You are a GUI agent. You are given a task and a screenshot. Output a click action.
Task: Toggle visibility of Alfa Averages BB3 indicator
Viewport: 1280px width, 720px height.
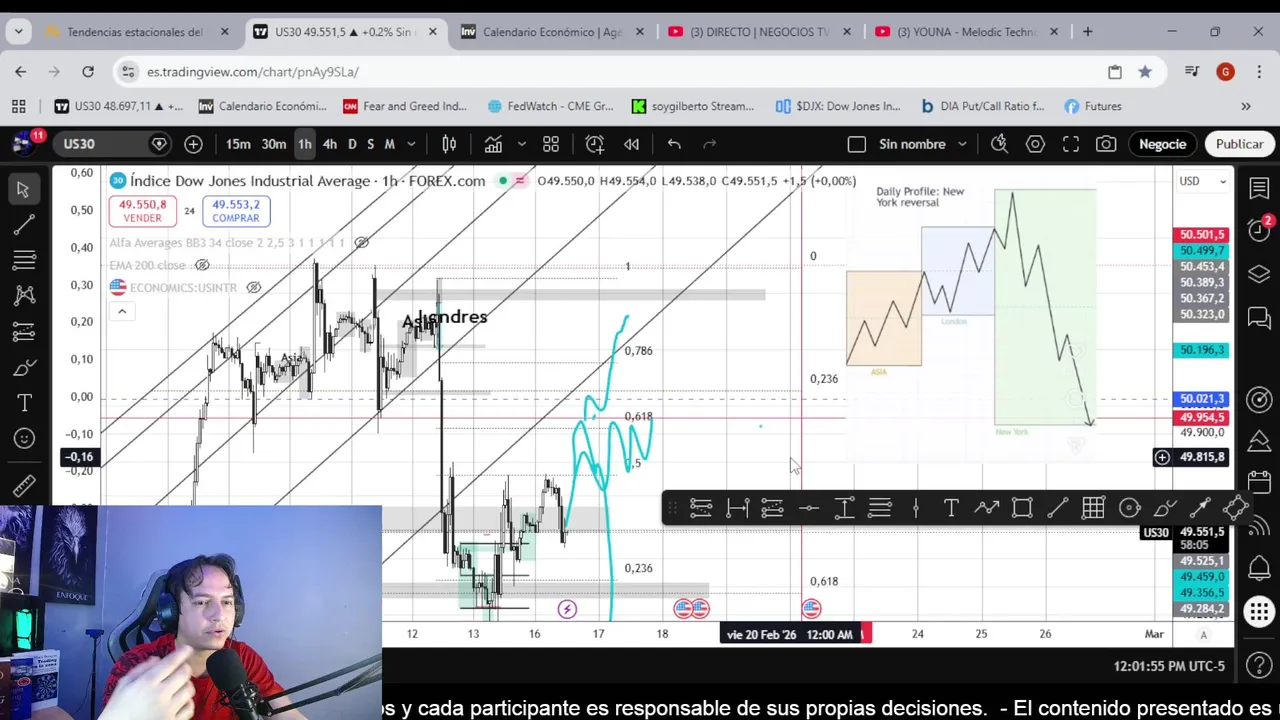[362, 243]
